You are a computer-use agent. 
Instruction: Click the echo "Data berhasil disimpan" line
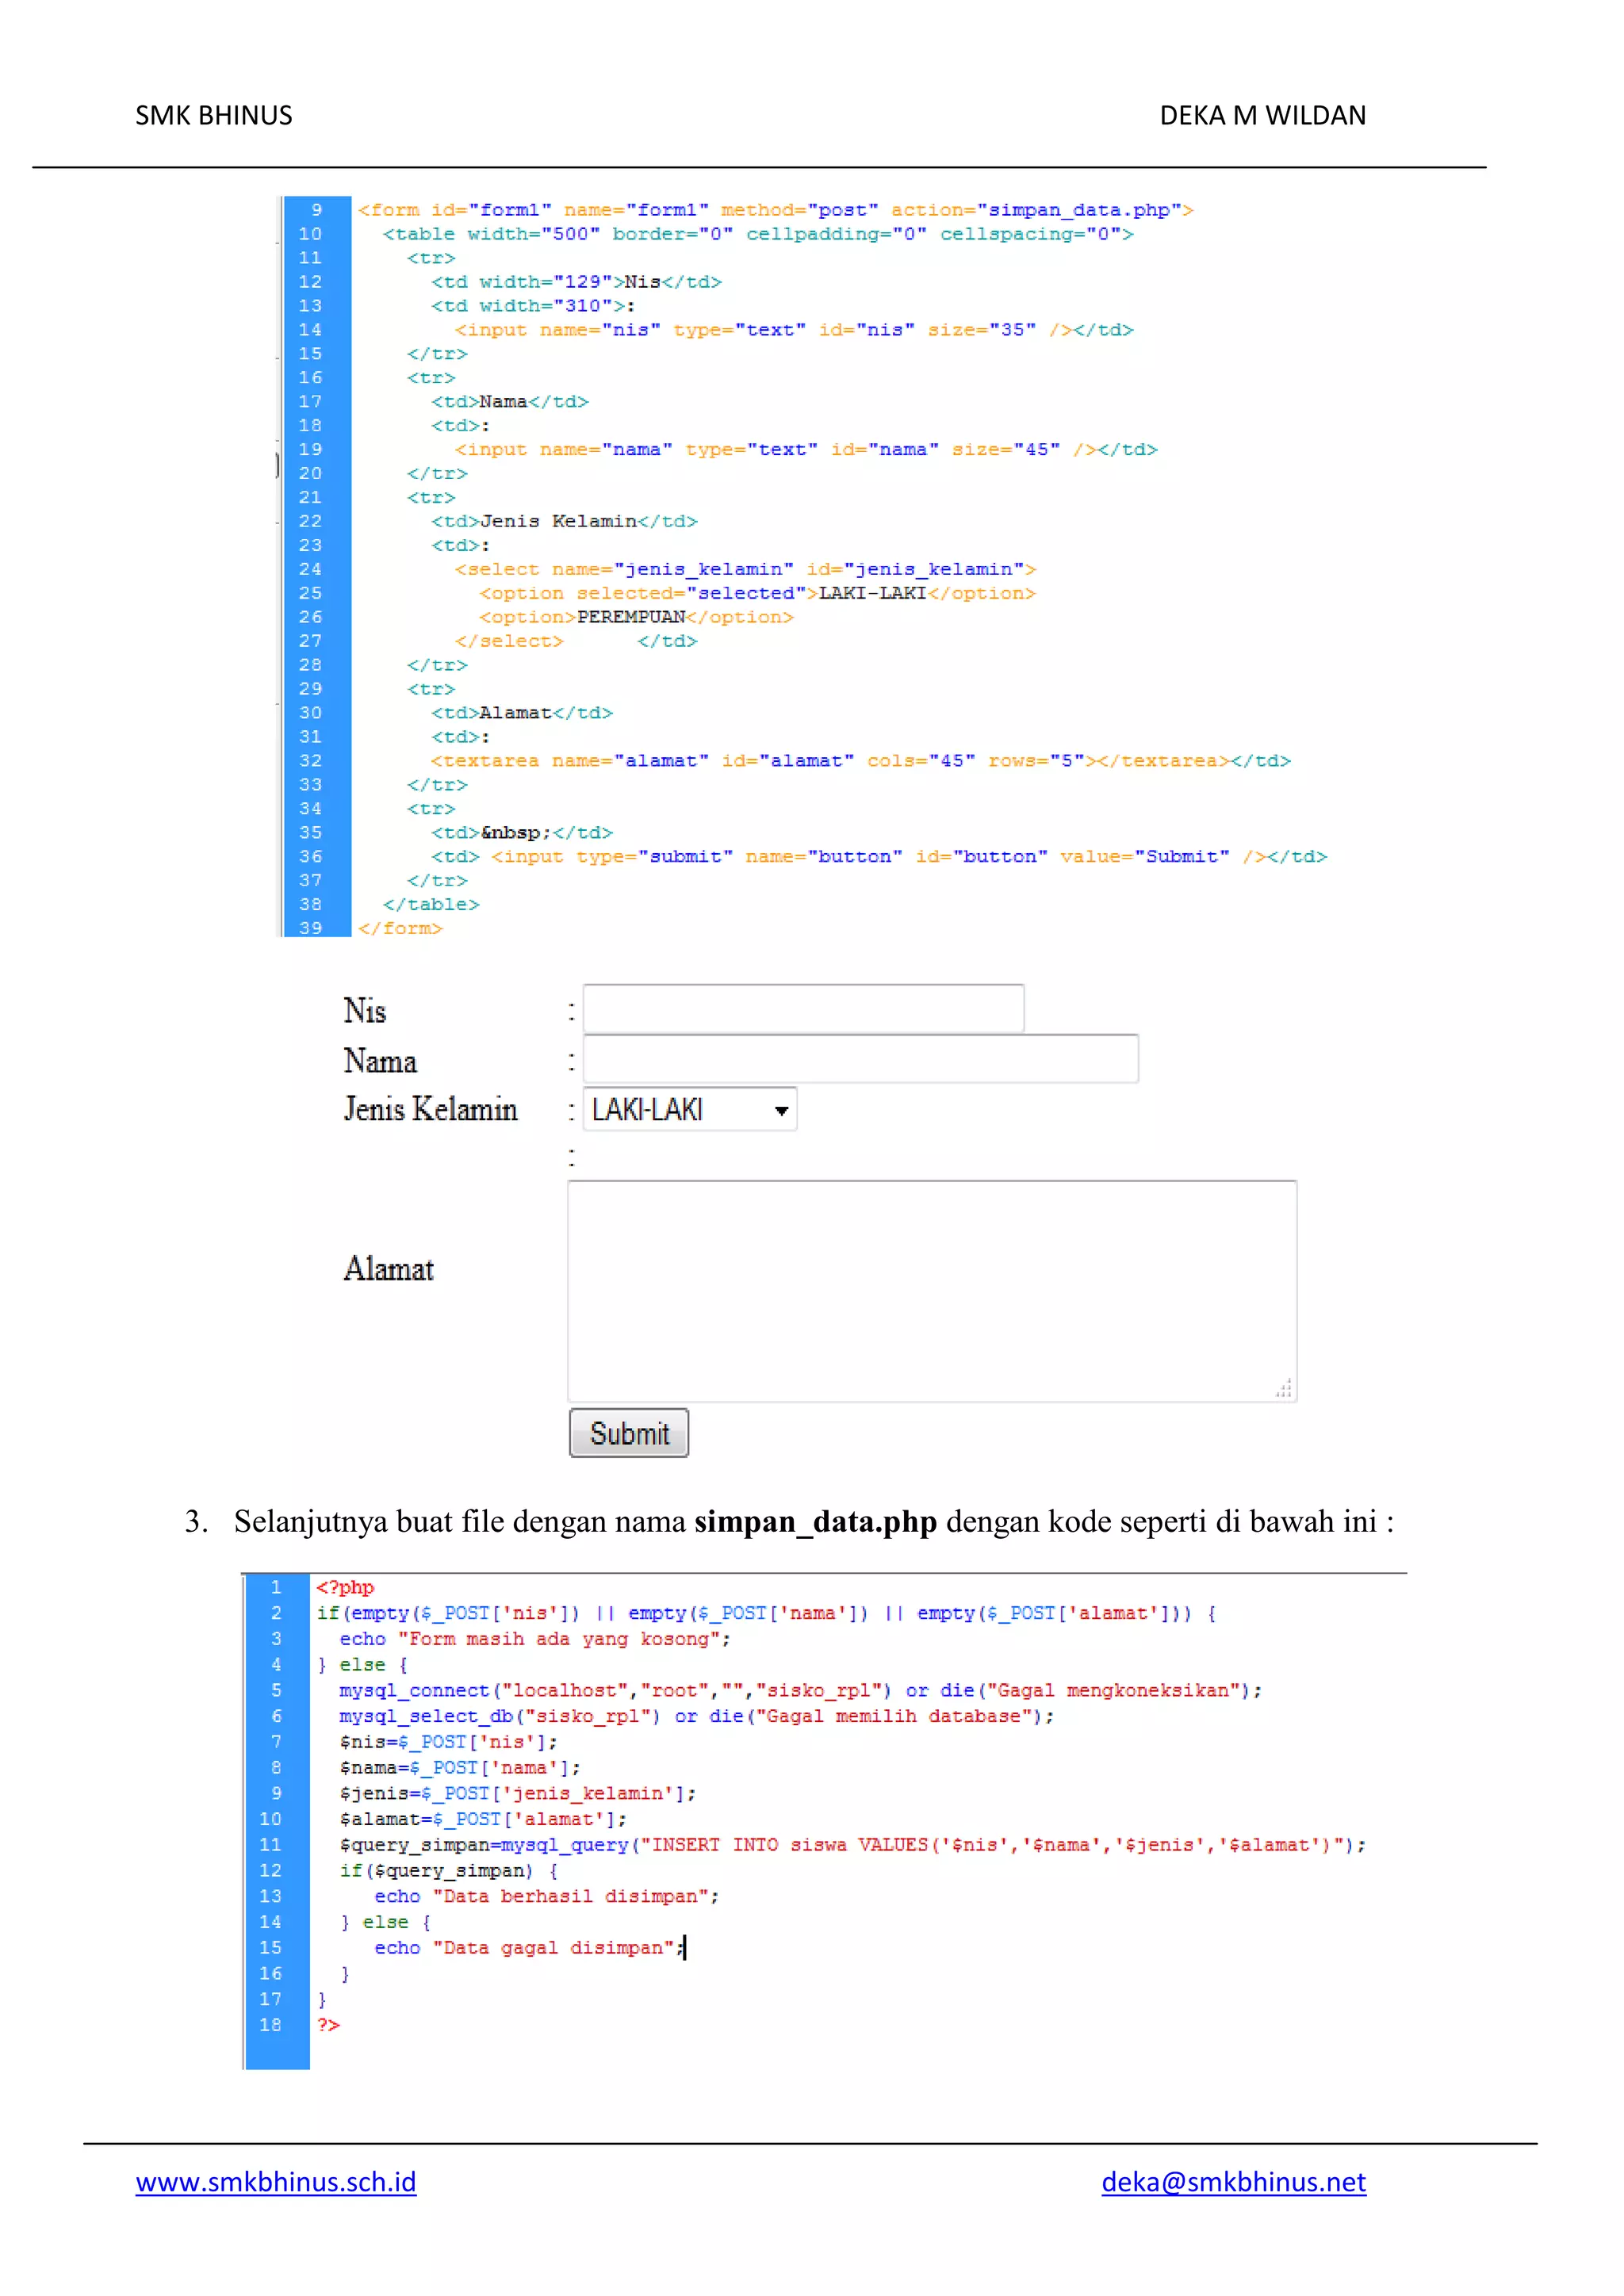tap(546, 1896)
